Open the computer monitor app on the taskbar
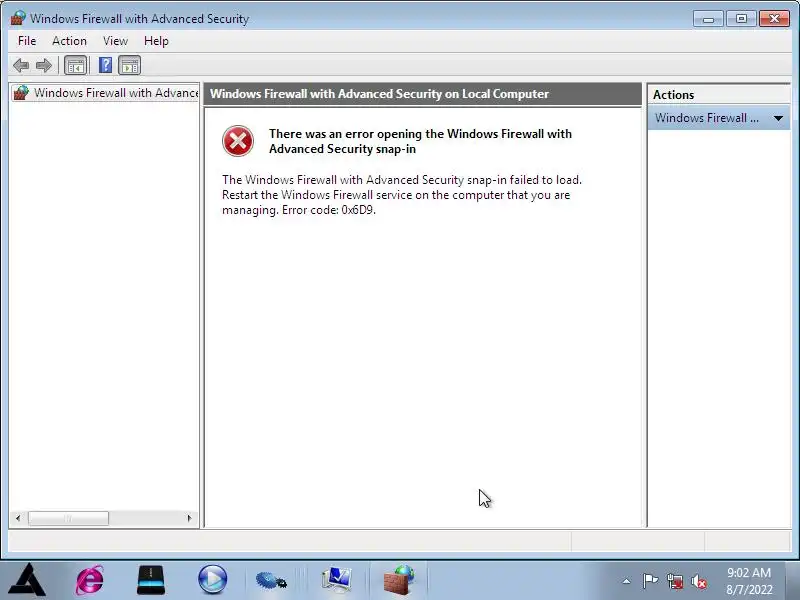 click(336, 580)
